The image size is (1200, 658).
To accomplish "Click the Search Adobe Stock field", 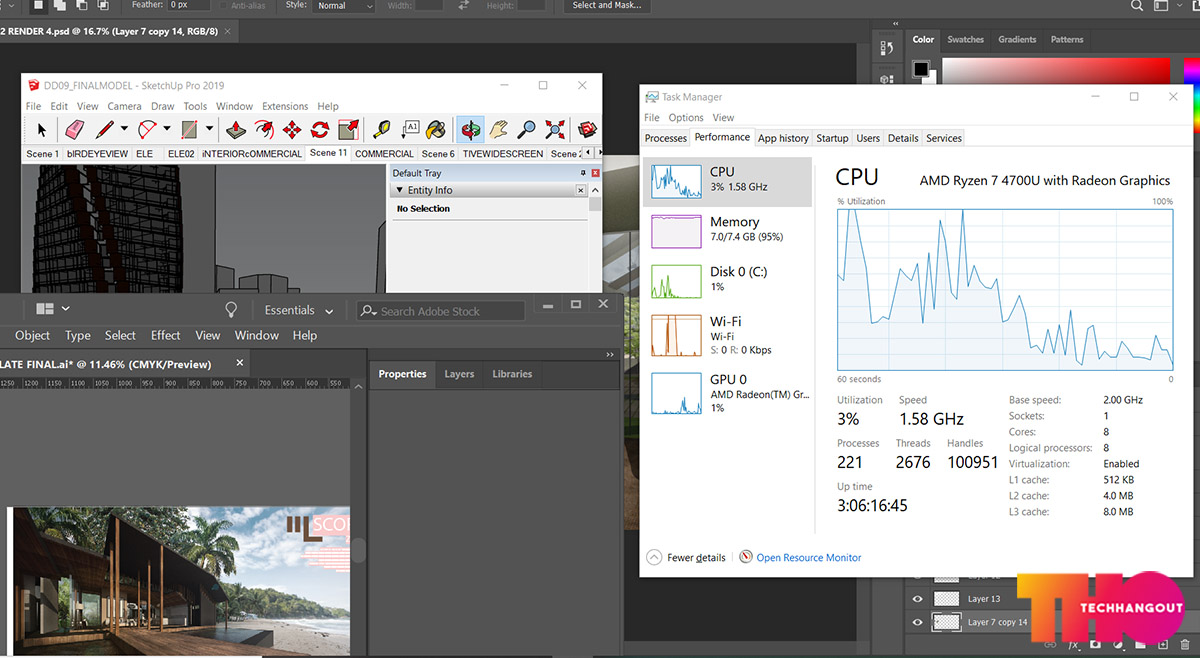I will pyautogui.click(x=441, y=311).
